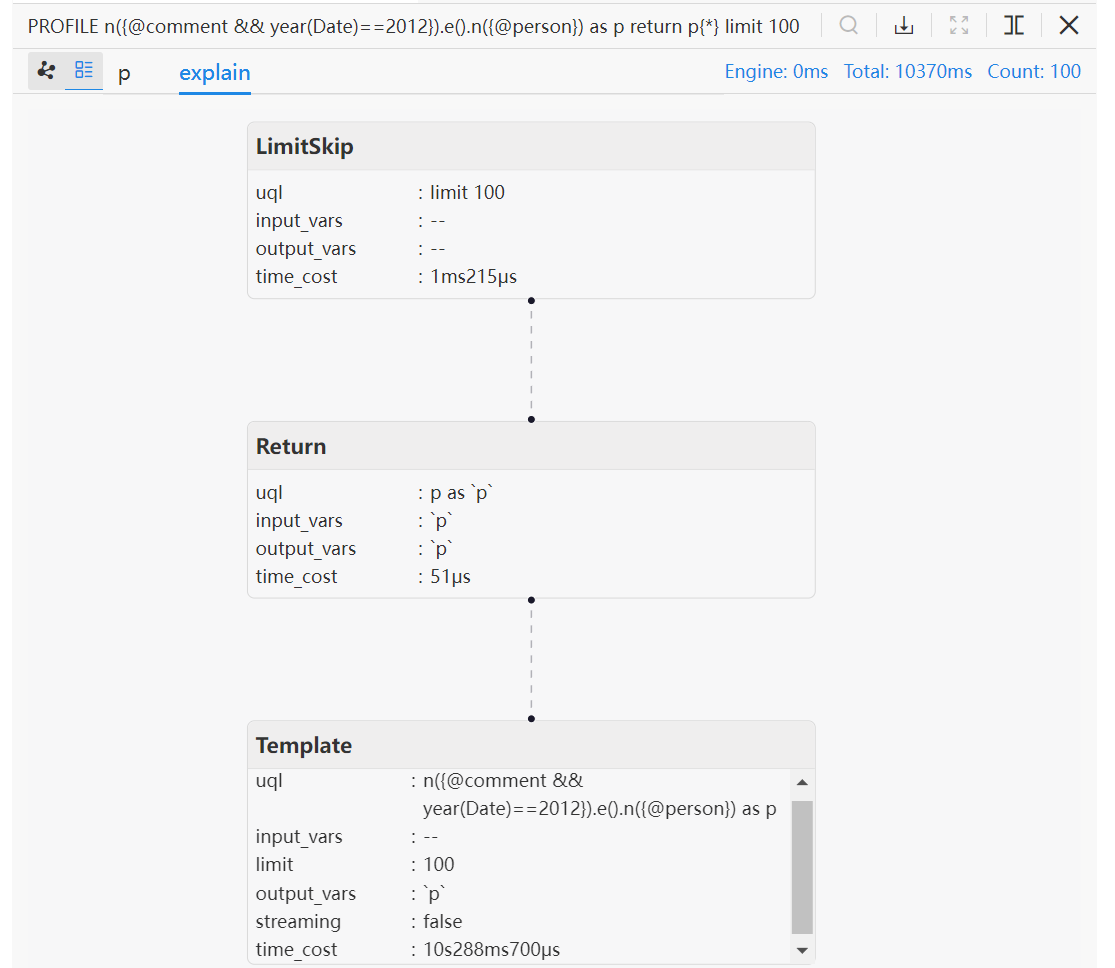Switch to list view mode icon
Image resolution: width=1115 pixels, height=968 pixels.
click(84, 71)
